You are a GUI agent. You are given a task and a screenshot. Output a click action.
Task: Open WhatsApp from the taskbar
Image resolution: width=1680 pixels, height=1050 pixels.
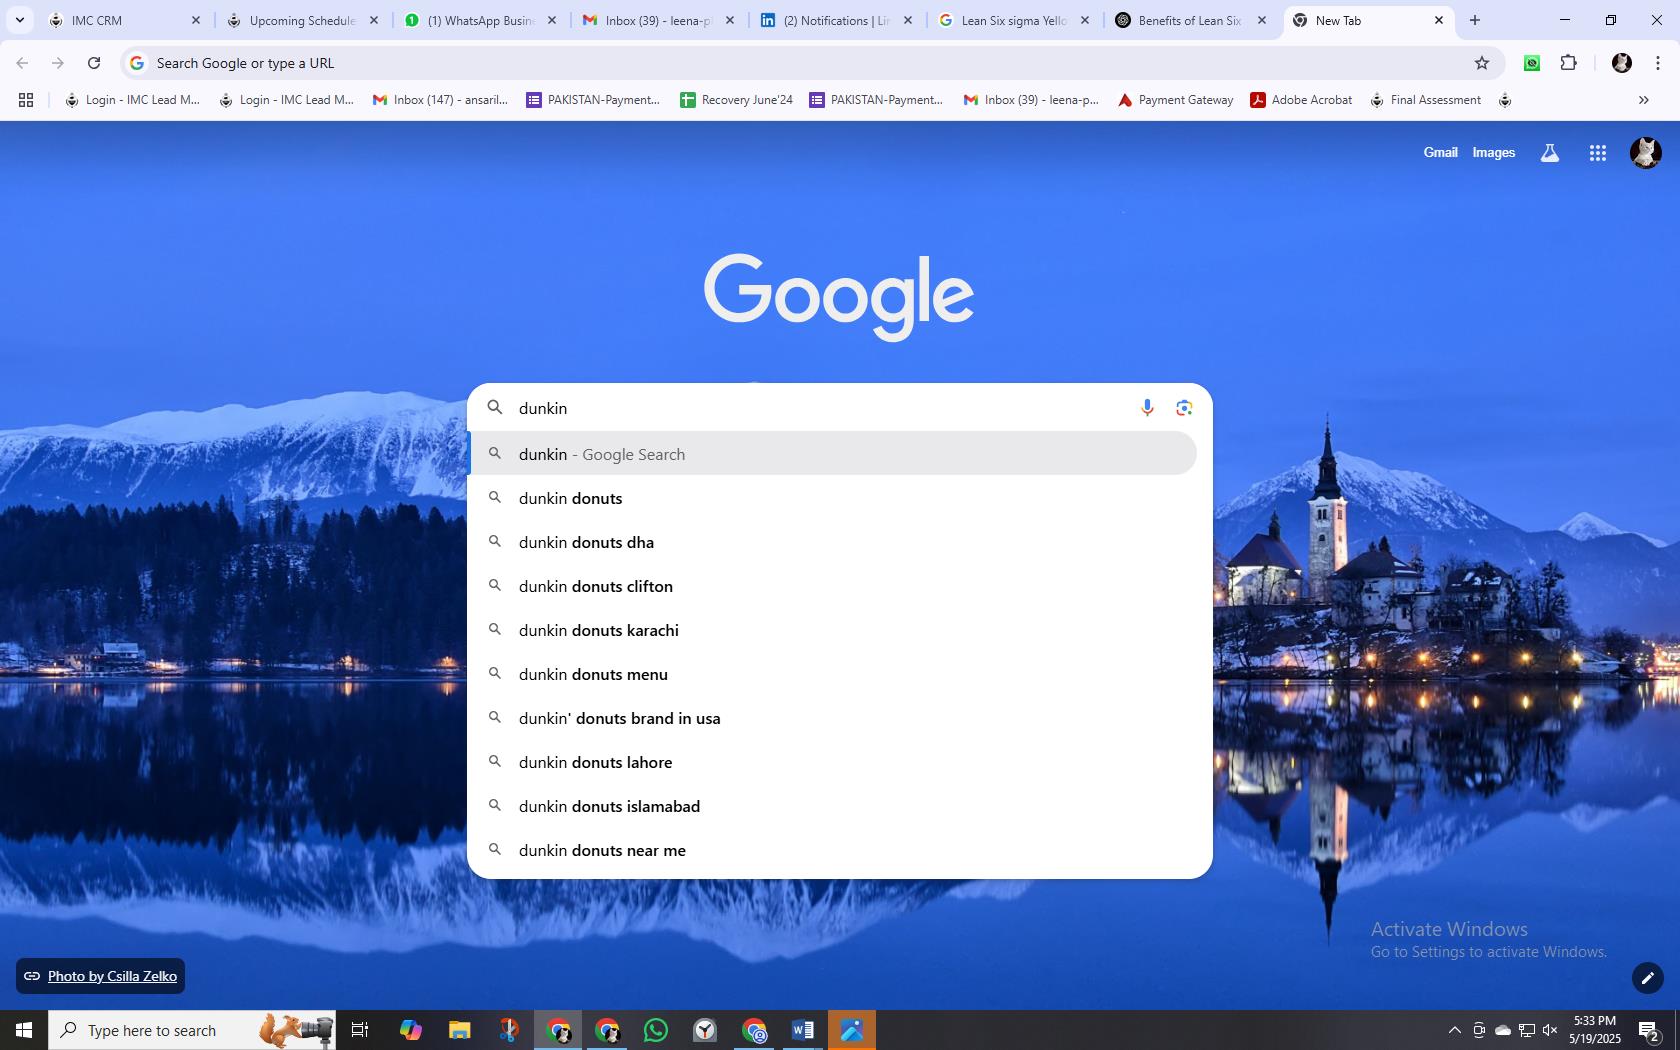(656, 1030)
